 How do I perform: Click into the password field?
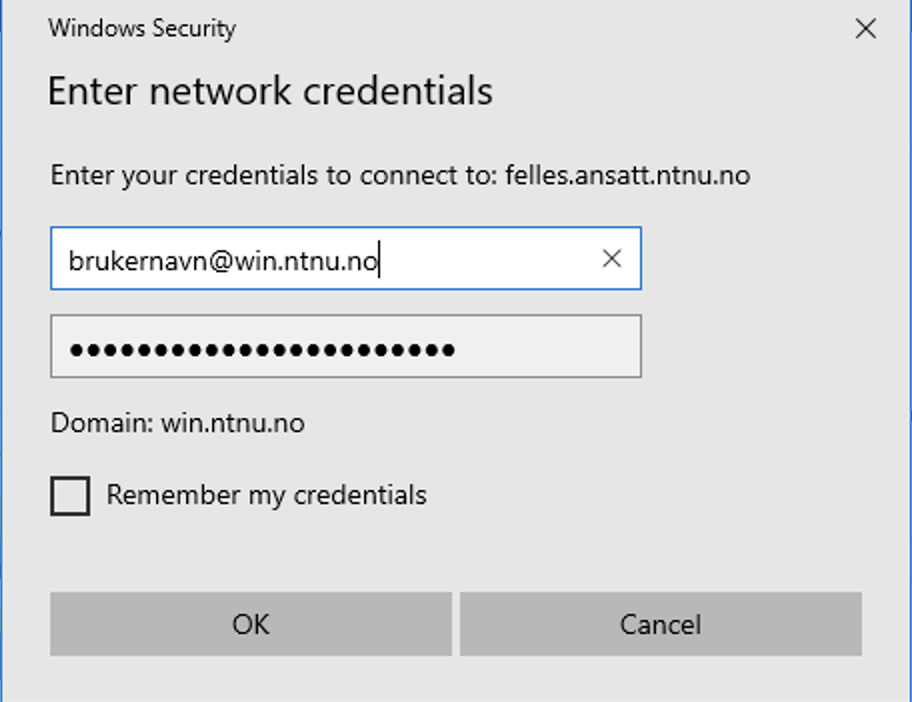[x=345, y=348]
